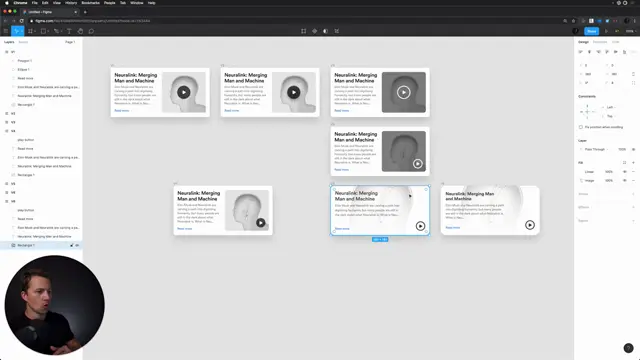Select the Move tool in toolbar
The width and height of the screenshot is (640, 360).
(16, 31)
